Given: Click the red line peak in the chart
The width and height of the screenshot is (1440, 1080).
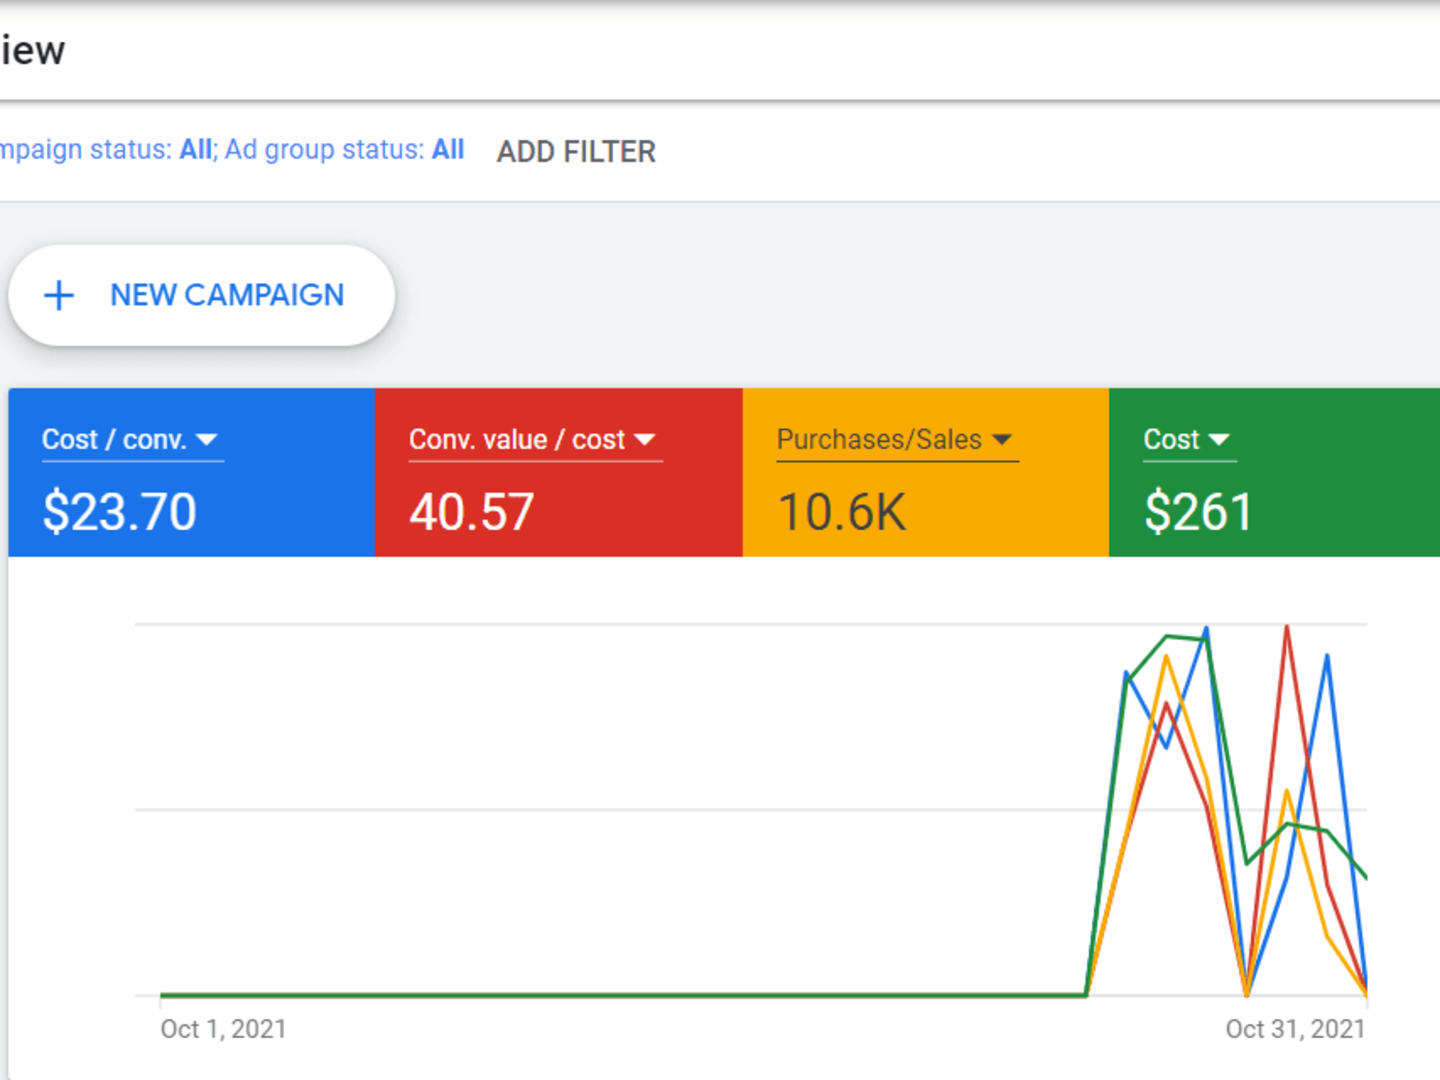Looking at the screenshot, I should click(x=1287, y=628).
